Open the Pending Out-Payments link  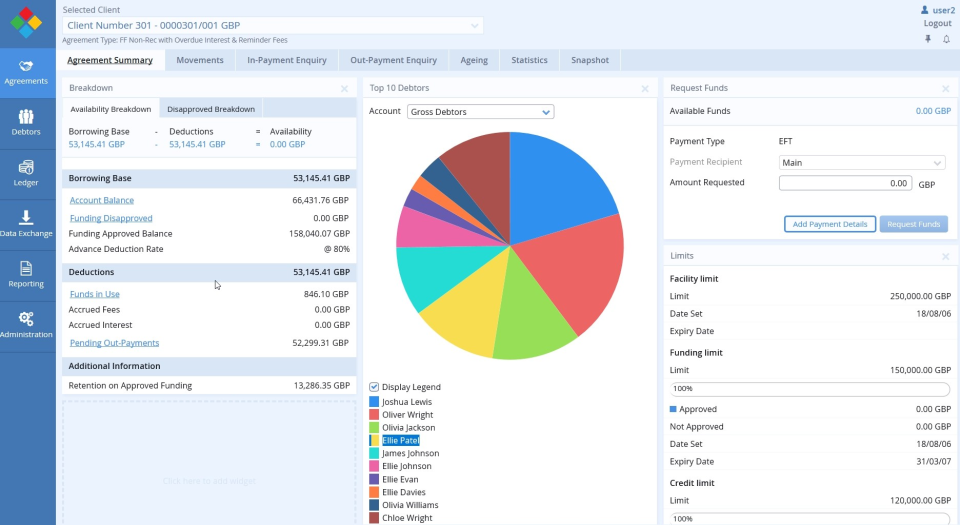[114, 343]
